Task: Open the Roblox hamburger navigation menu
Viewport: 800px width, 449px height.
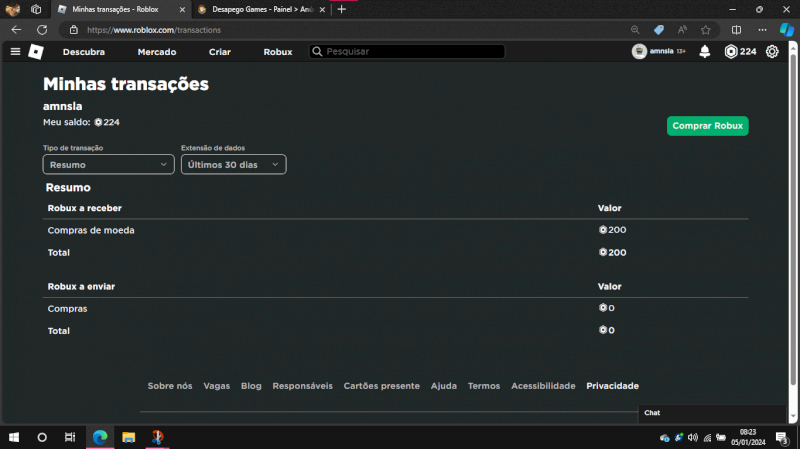Action: click(15, 51)
